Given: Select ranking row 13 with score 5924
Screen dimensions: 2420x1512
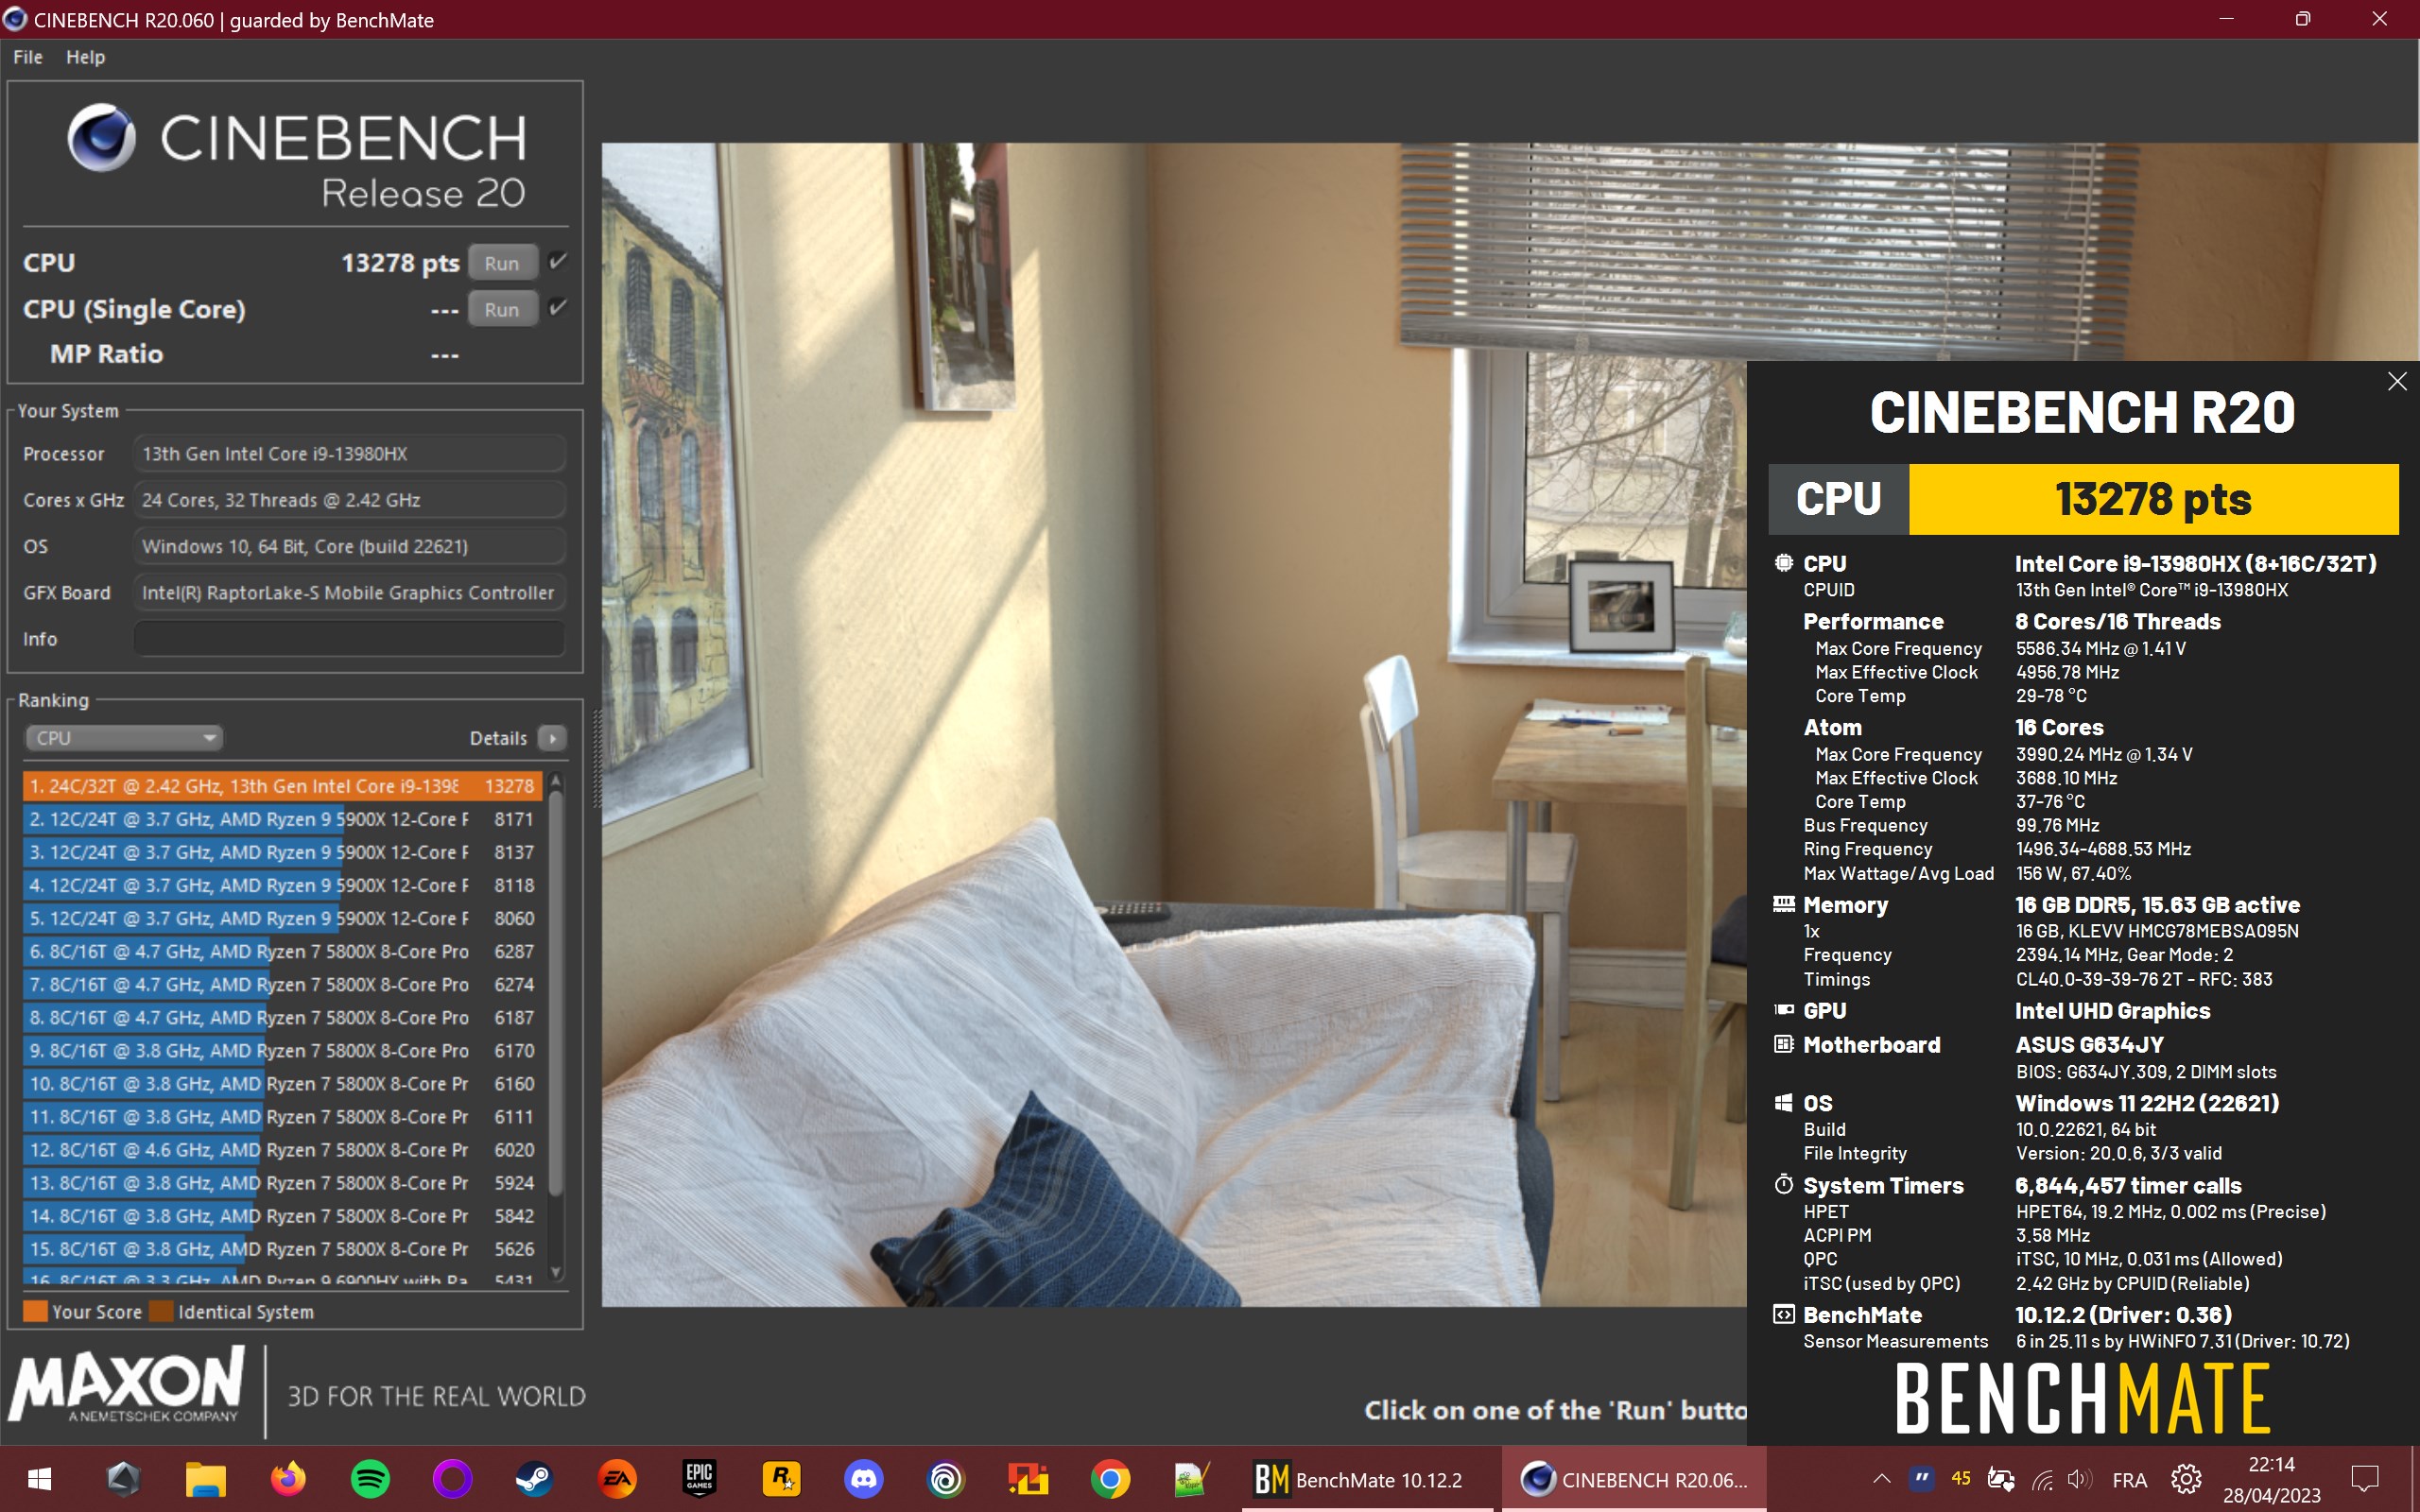Looking at the screenshot, I should 282,1182.
